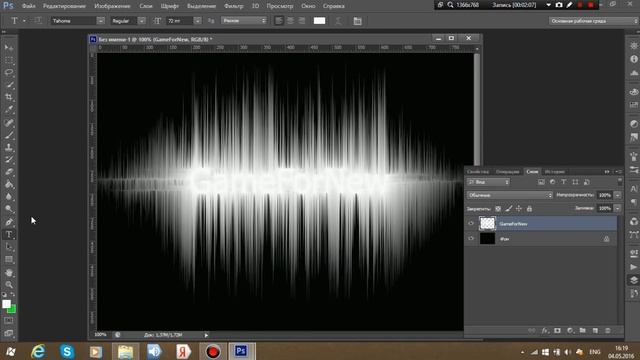Select the Pen tool
This screenshot has height=360, width=640.
(x=9, y=222)
